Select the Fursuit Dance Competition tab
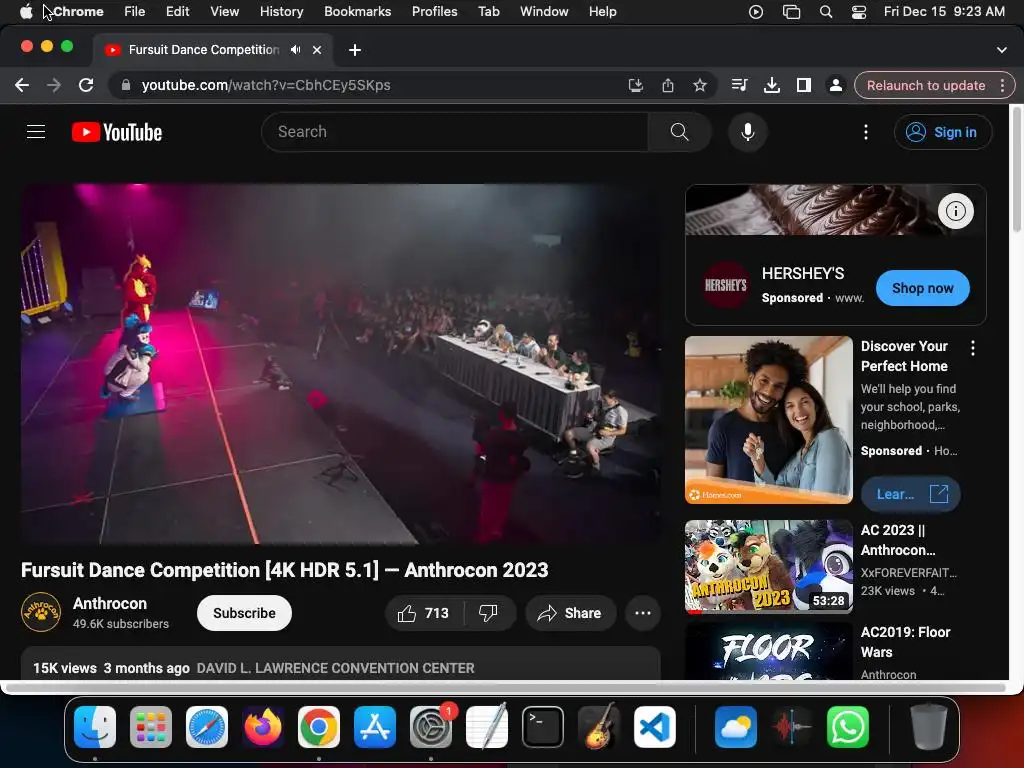Viewport: 1024px width, 768px height. click(x=204, y=50)
